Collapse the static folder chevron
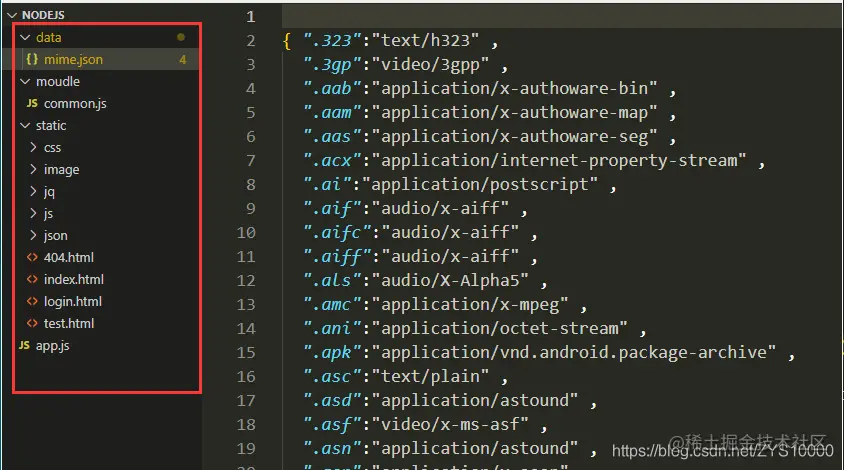 (25, 125)
